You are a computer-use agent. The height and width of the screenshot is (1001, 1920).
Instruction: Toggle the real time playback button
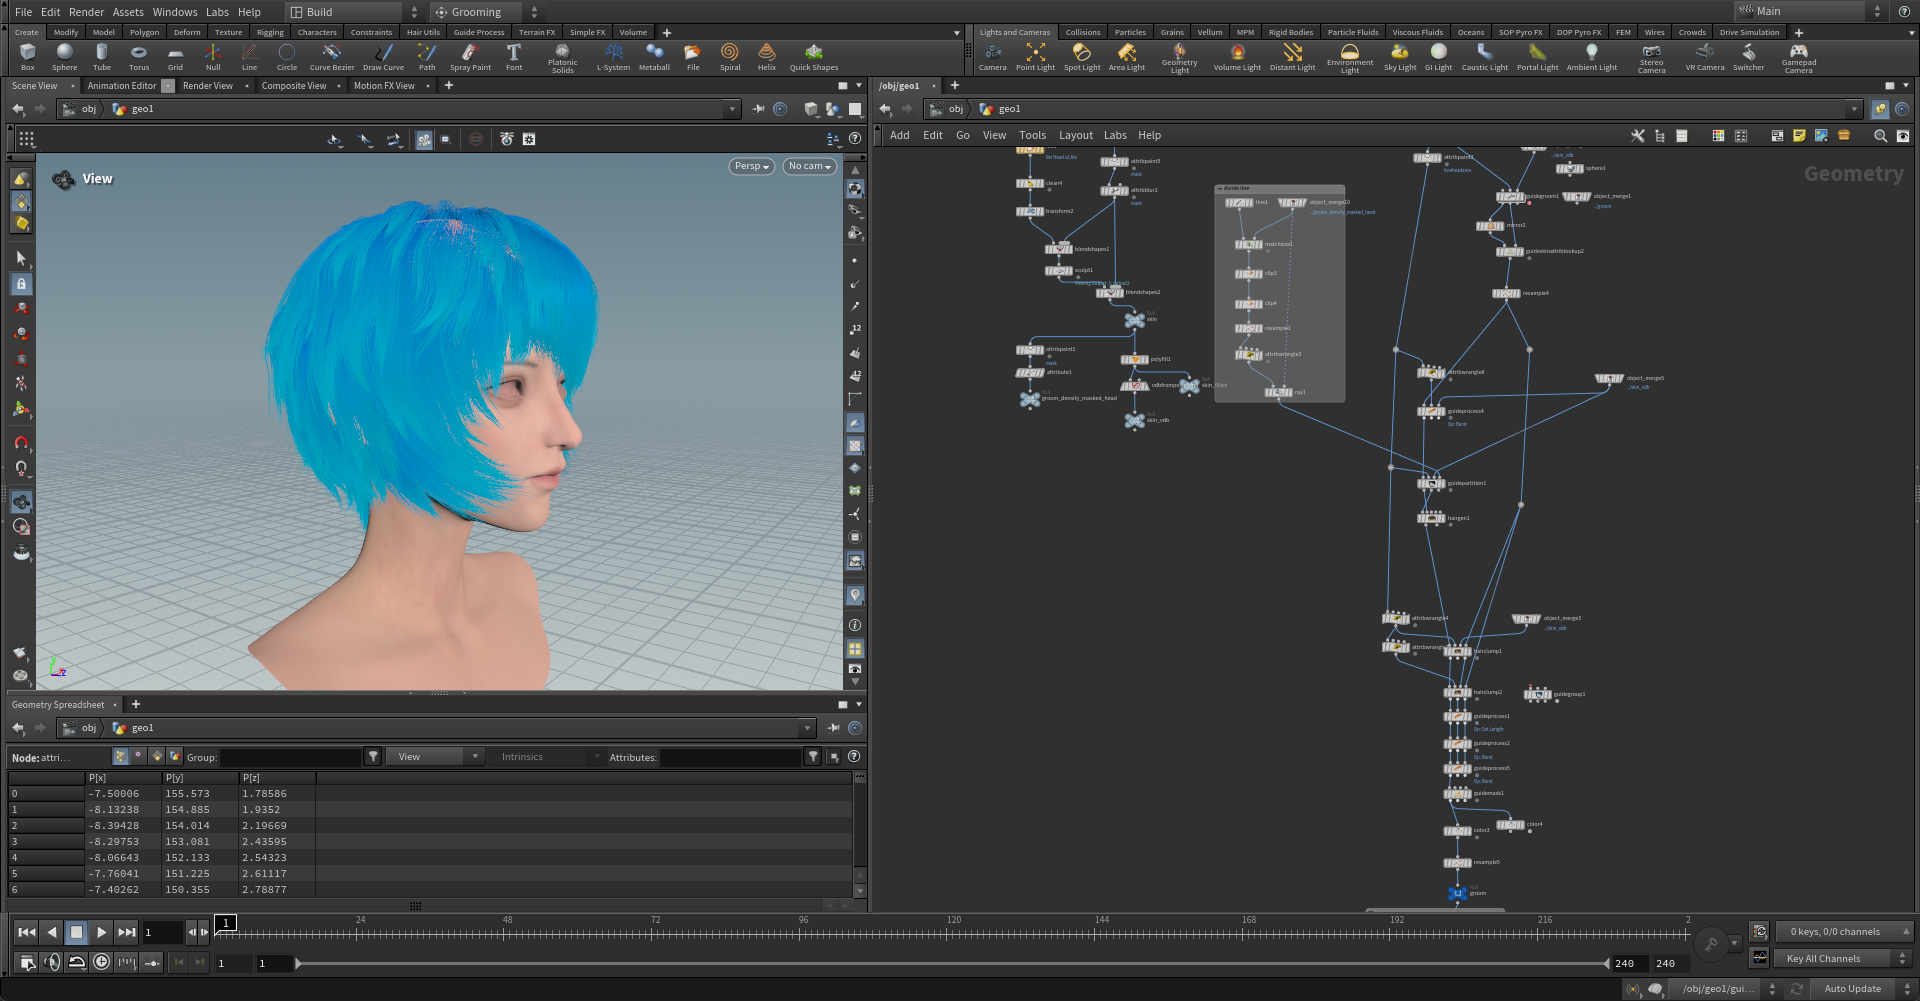click(101, 962)
